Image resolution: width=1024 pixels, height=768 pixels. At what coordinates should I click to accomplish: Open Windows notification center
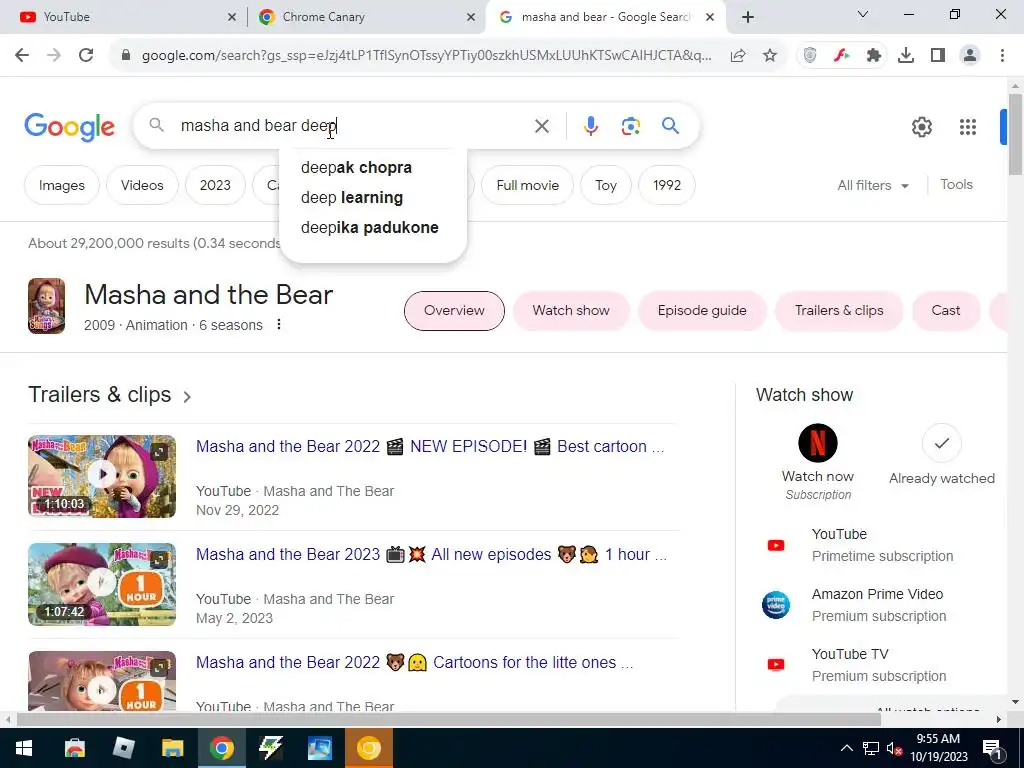(992, 748)
